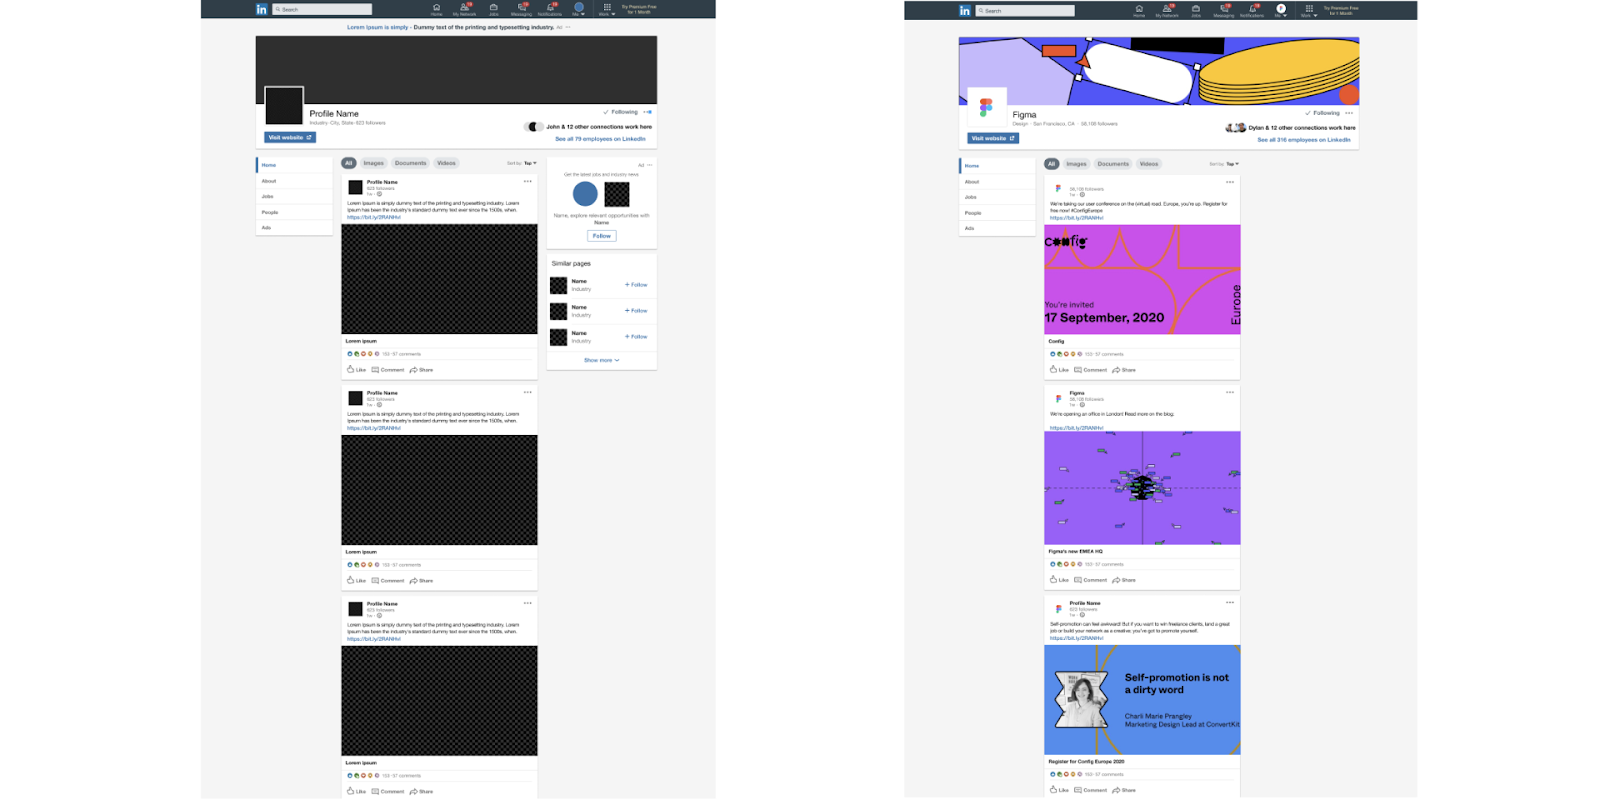Open My Network icon on the Figma page
1600x800 pixels.
pos(1167,10)
